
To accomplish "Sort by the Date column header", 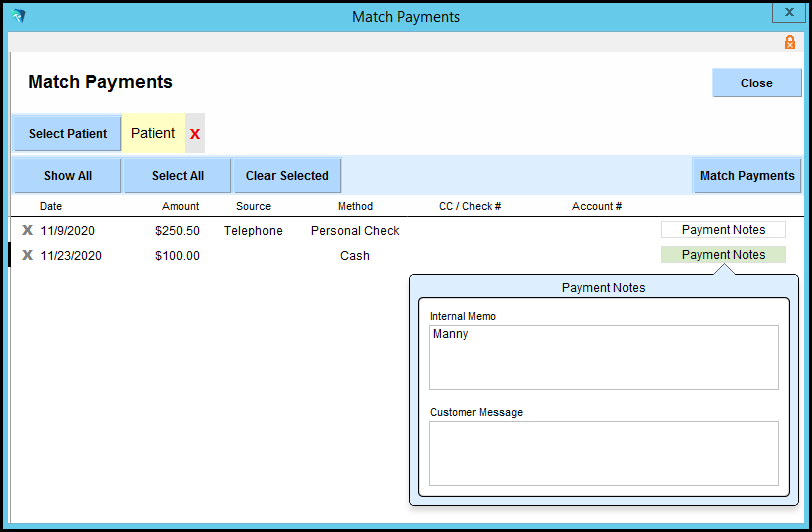I will 51,206.
